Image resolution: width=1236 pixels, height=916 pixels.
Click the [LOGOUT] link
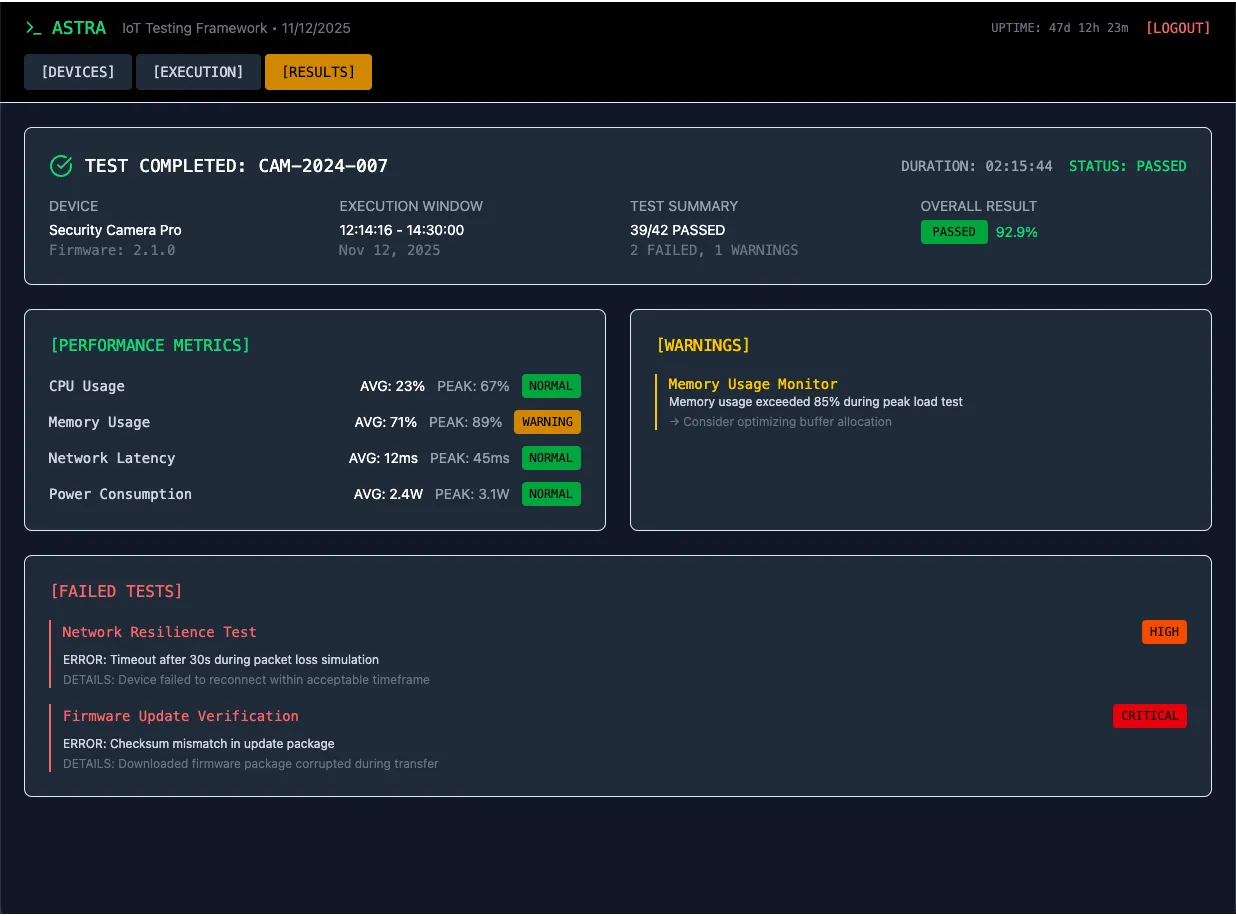point(1178,28)
